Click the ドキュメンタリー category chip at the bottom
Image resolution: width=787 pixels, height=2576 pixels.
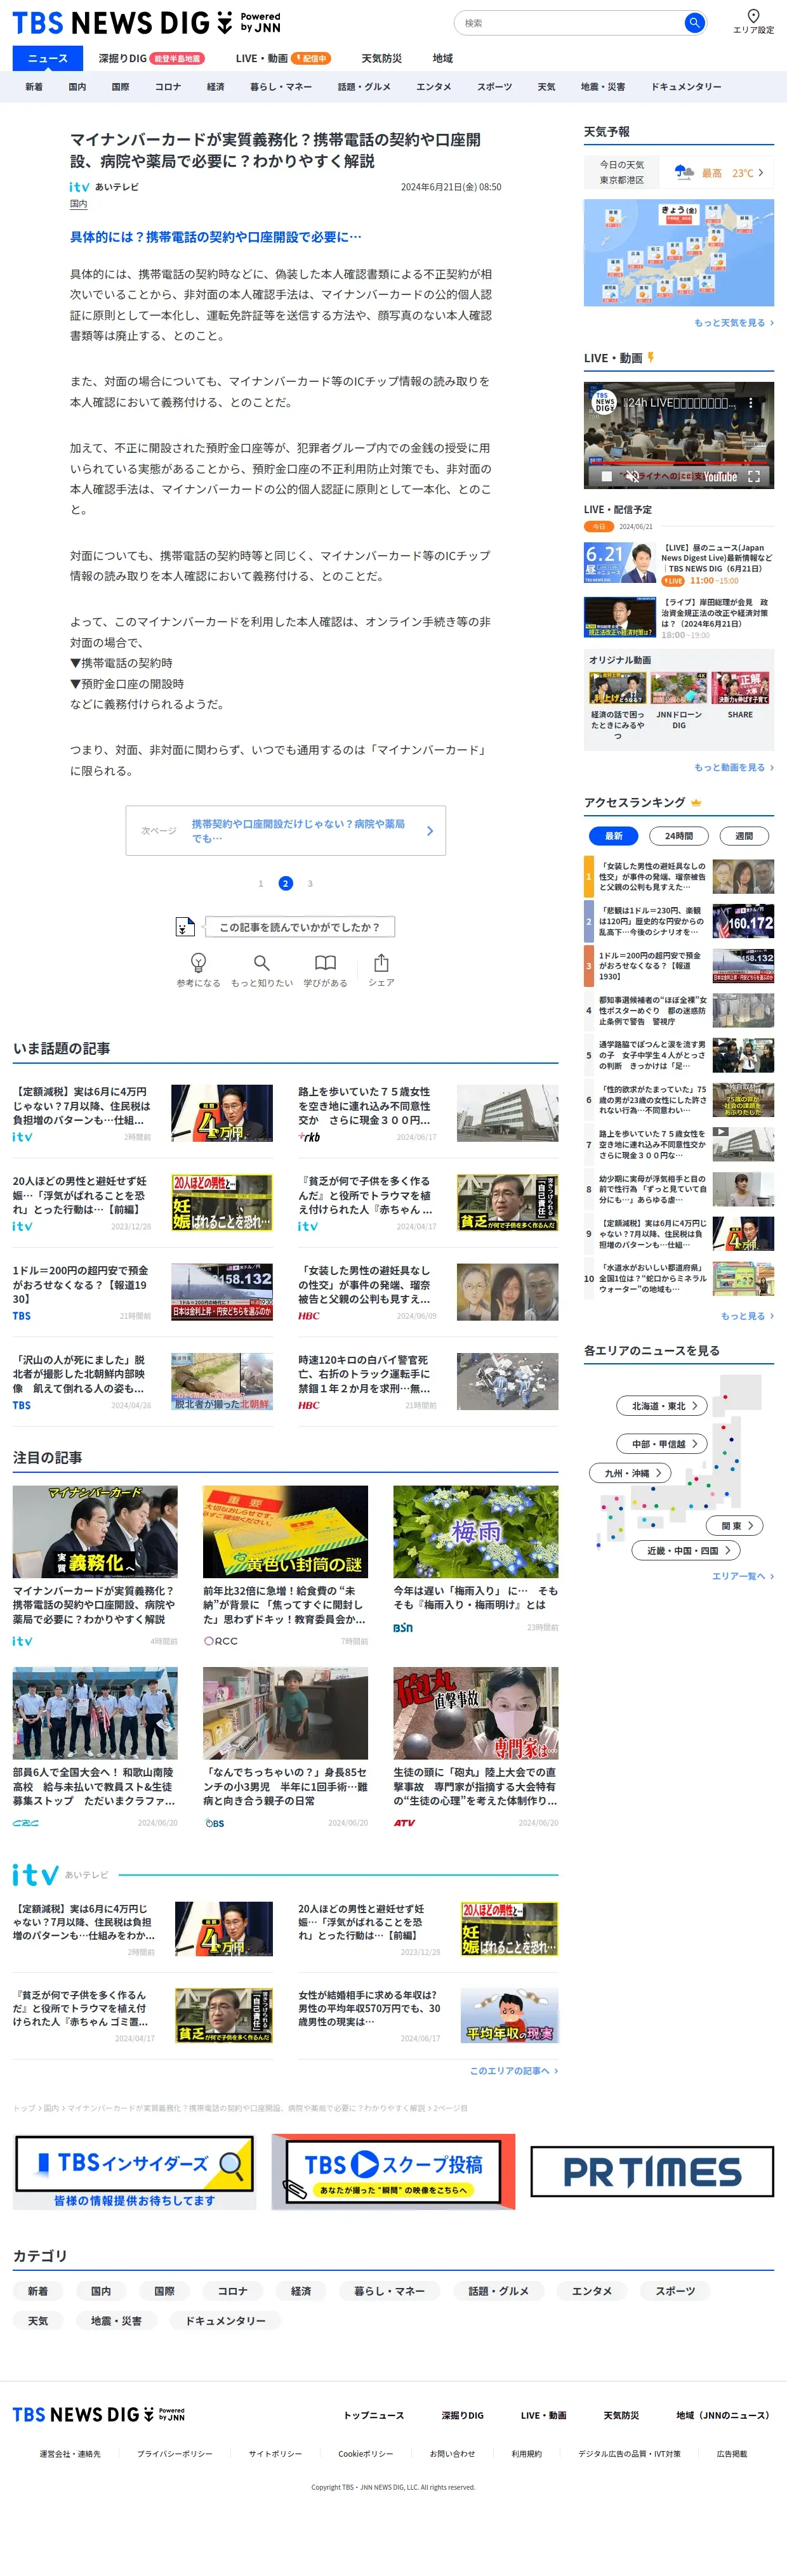pos(226,2320)
